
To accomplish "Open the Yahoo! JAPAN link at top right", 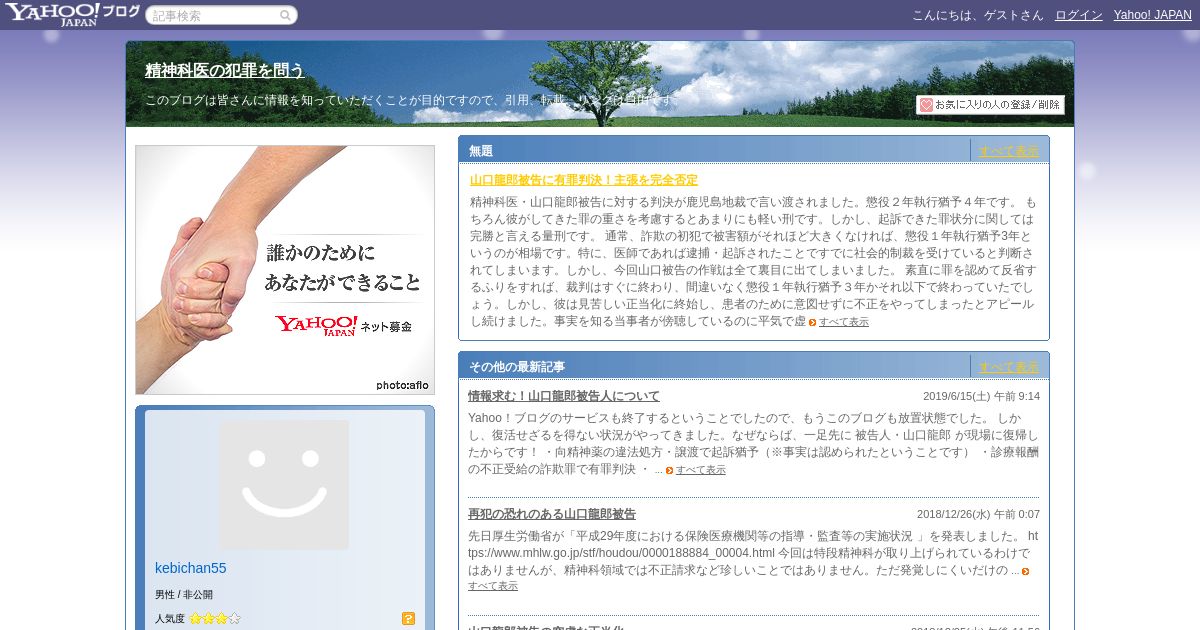I will click(x=1152, y=15).
